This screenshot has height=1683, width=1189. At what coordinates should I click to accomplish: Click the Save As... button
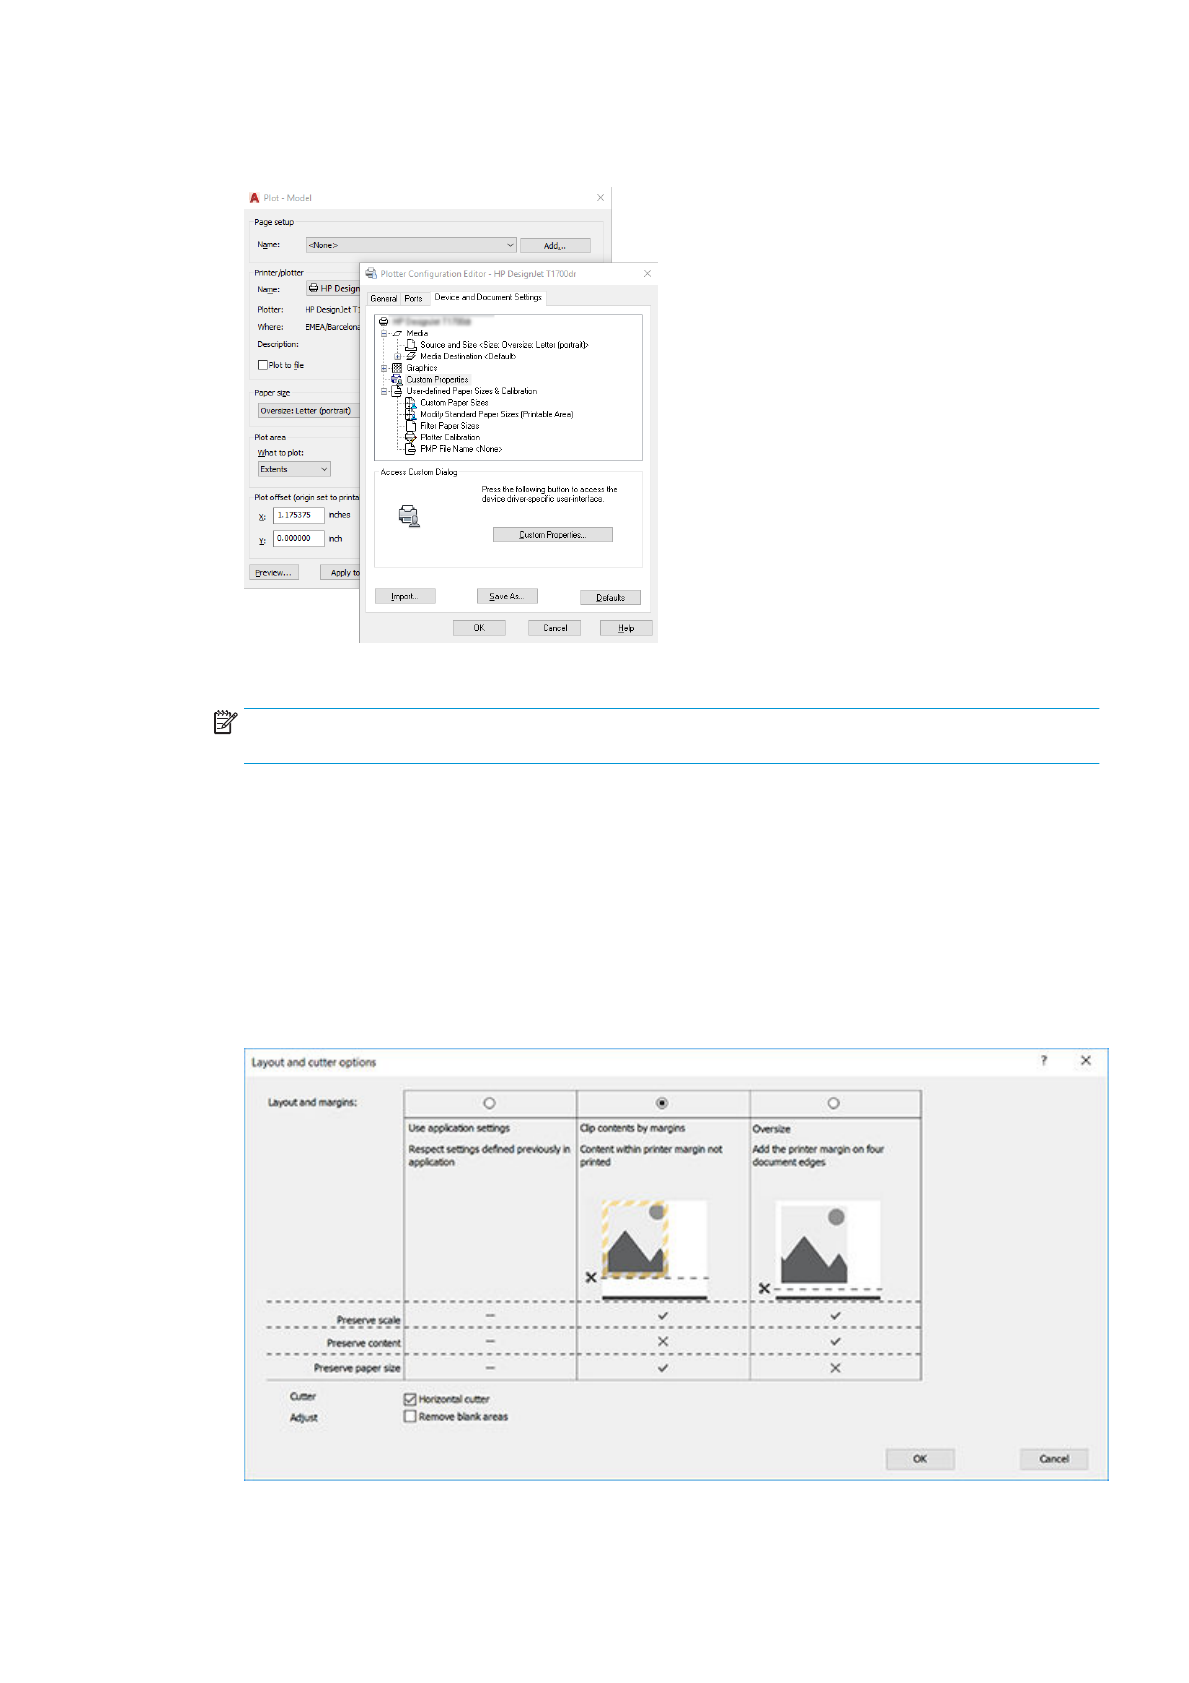point(507,597)
